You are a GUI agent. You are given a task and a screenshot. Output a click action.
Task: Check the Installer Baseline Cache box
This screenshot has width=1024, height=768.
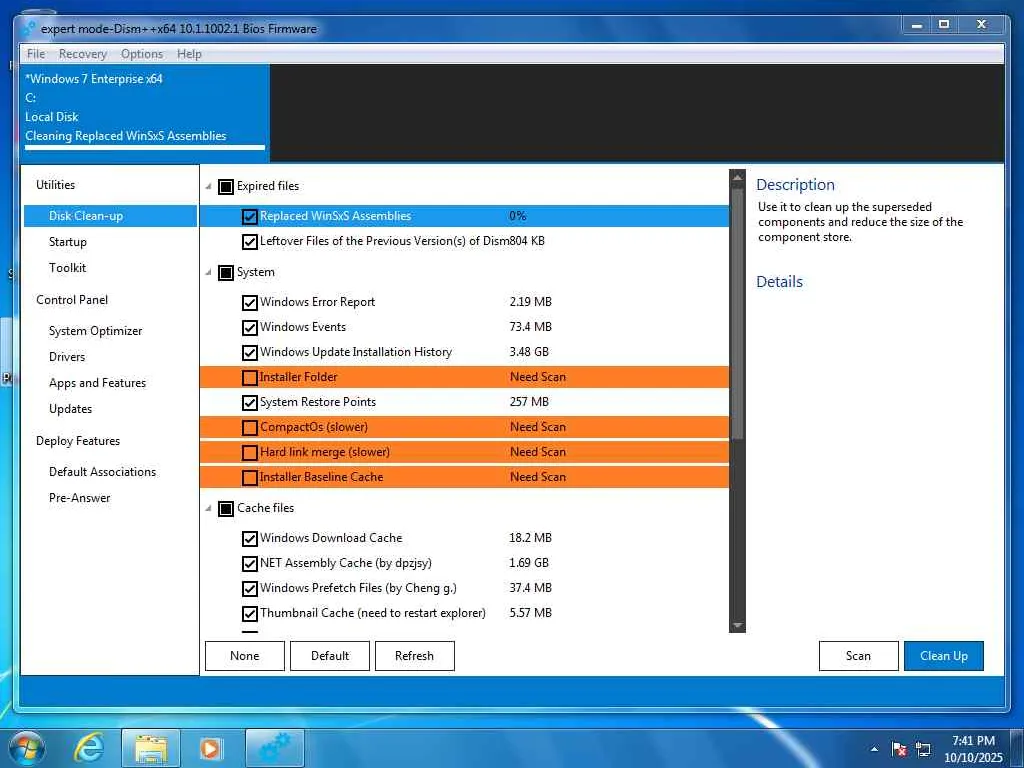[249, 477]
